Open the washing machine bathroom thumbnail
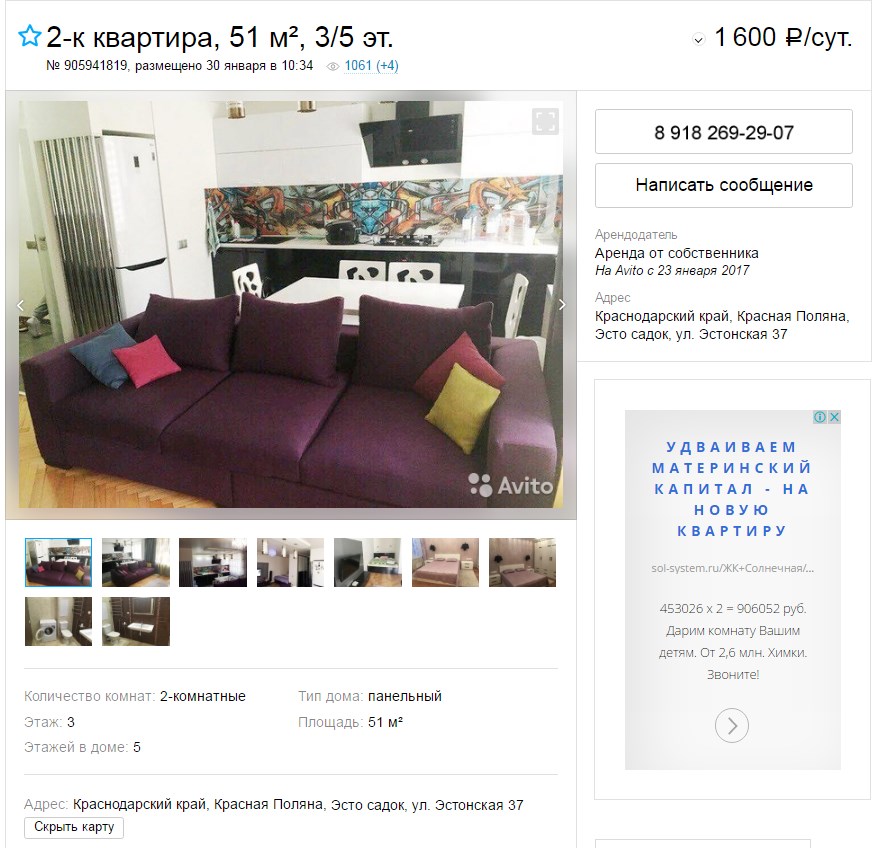Screen dimensions: 879x848 click(x=58, y=621)
